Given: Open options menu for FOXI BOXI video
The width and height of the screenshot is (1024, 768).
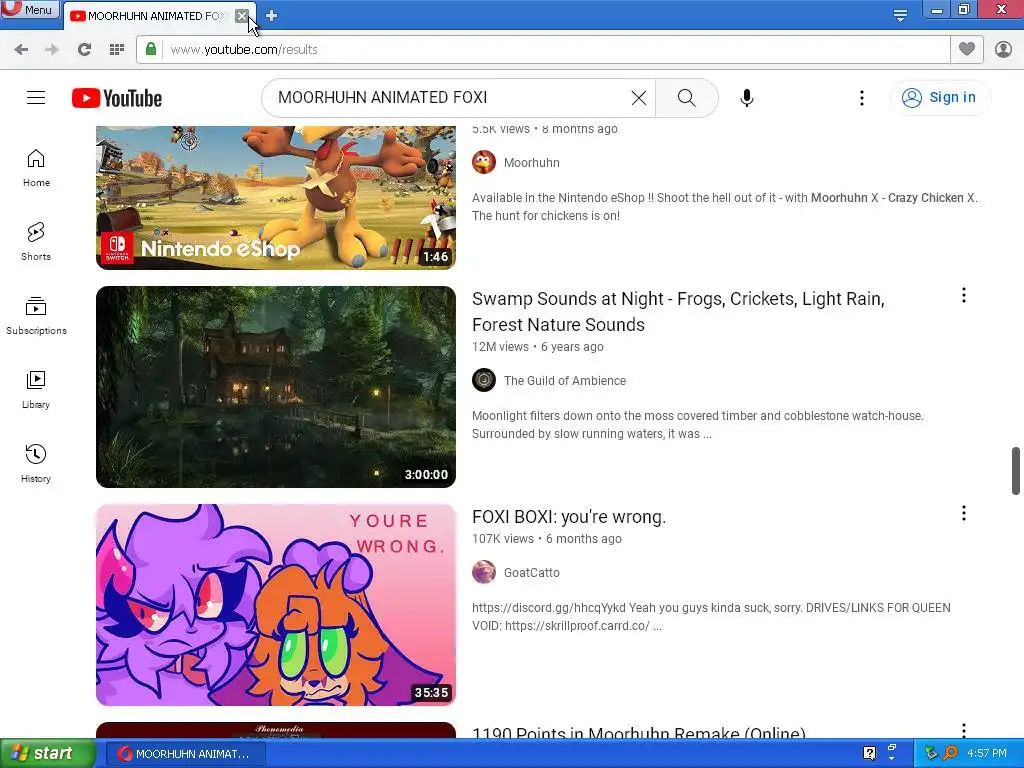Looking at the screenshot, I should tap(963, 513).
